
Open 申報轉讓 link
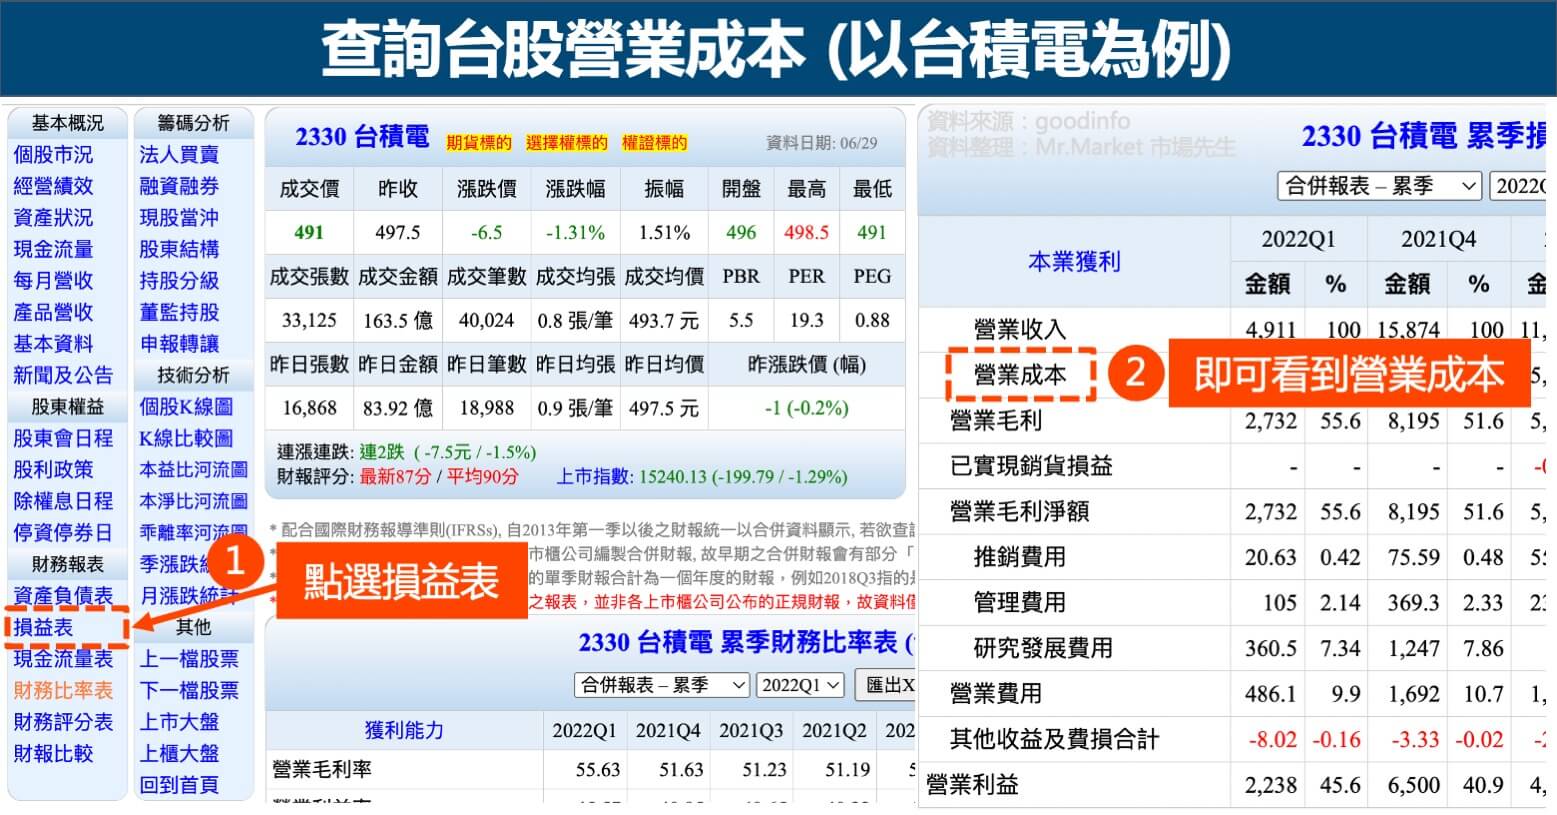(x=179, y=344)
